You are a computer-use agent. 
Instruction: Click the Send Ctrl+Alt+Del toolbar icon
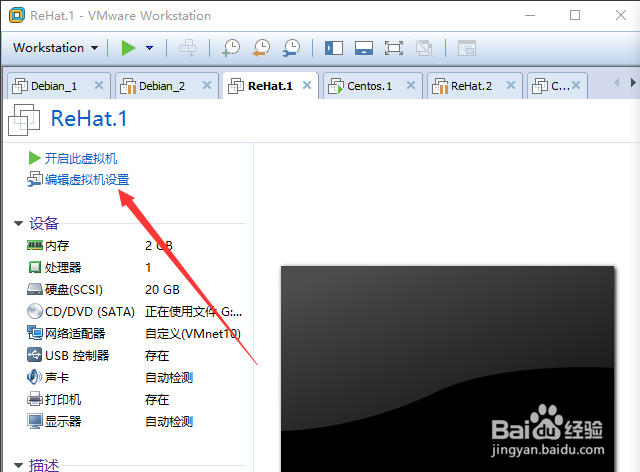click(x=188, y=48)
